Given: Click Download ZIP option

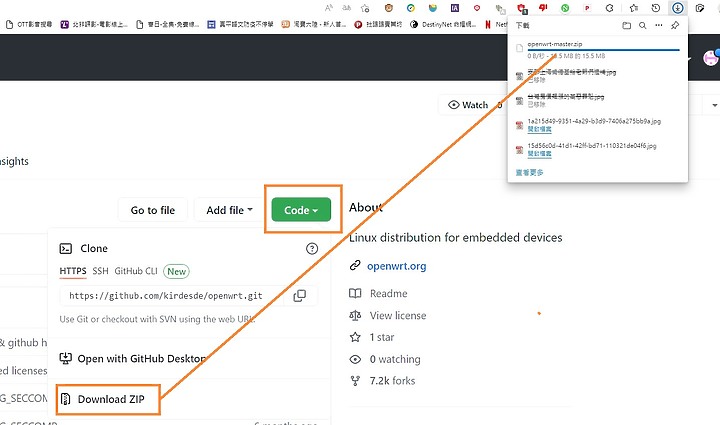Looking at the screenshot, I should pos(108,399).
